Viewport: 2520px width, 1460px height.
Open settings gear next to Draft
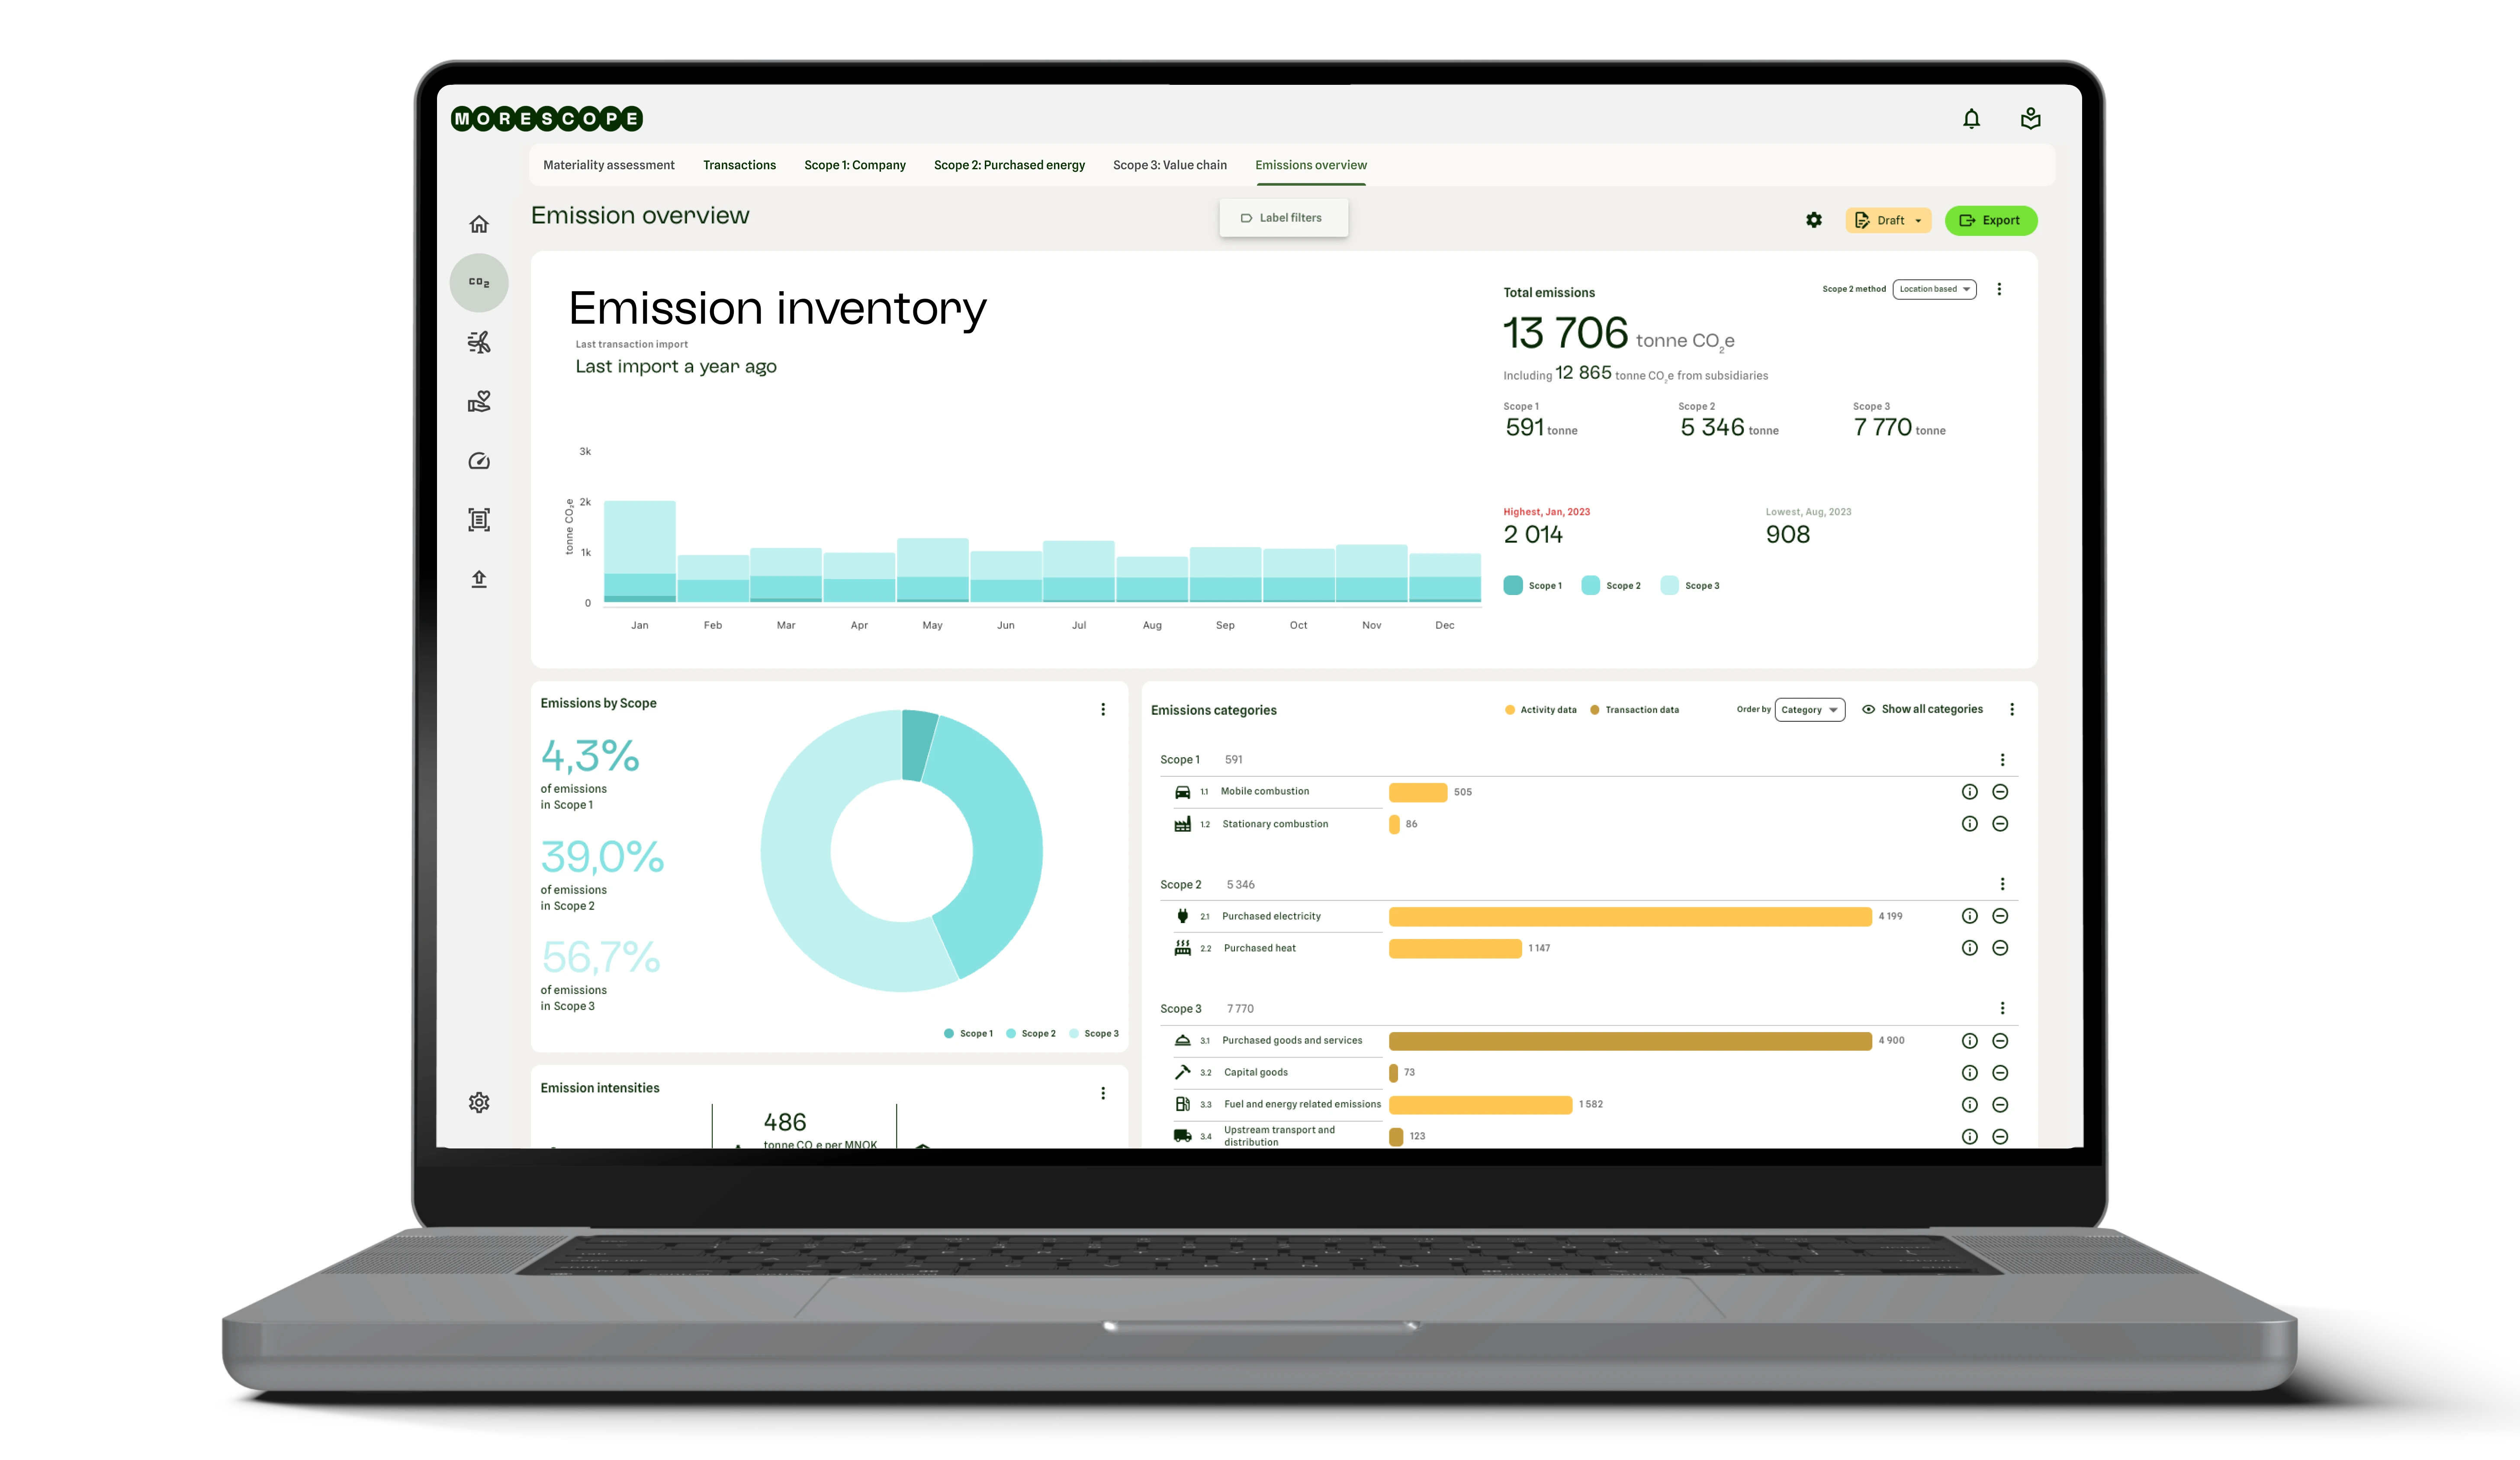pyautogui.click(x=1814, y=220)
